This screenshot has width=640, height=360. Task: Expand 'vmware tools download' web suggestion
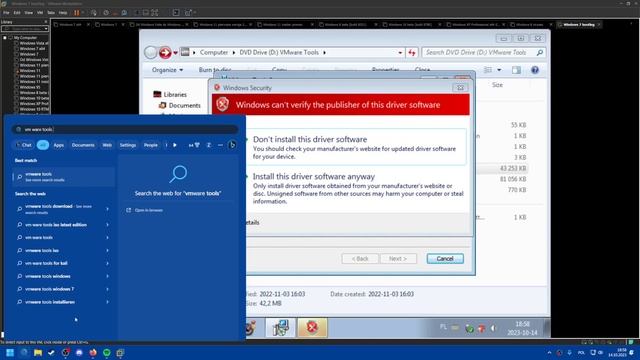[107, 209]
